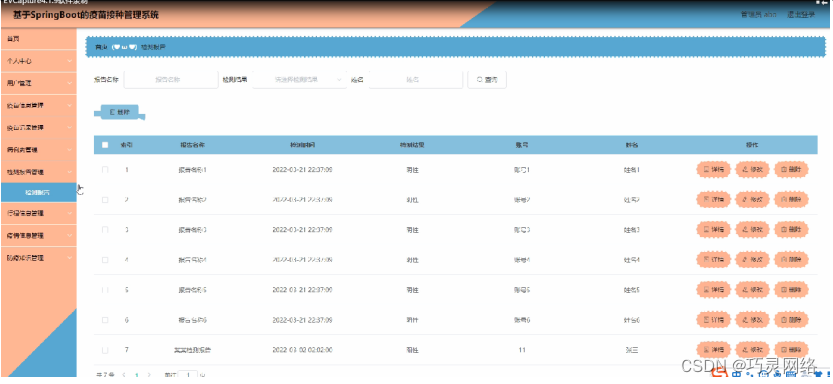Edit the report in row 2

[753, 200]
